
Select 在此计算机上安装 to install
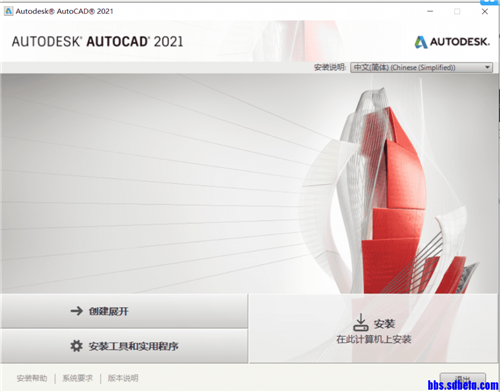pyautogui.click(x=374, y=328)
